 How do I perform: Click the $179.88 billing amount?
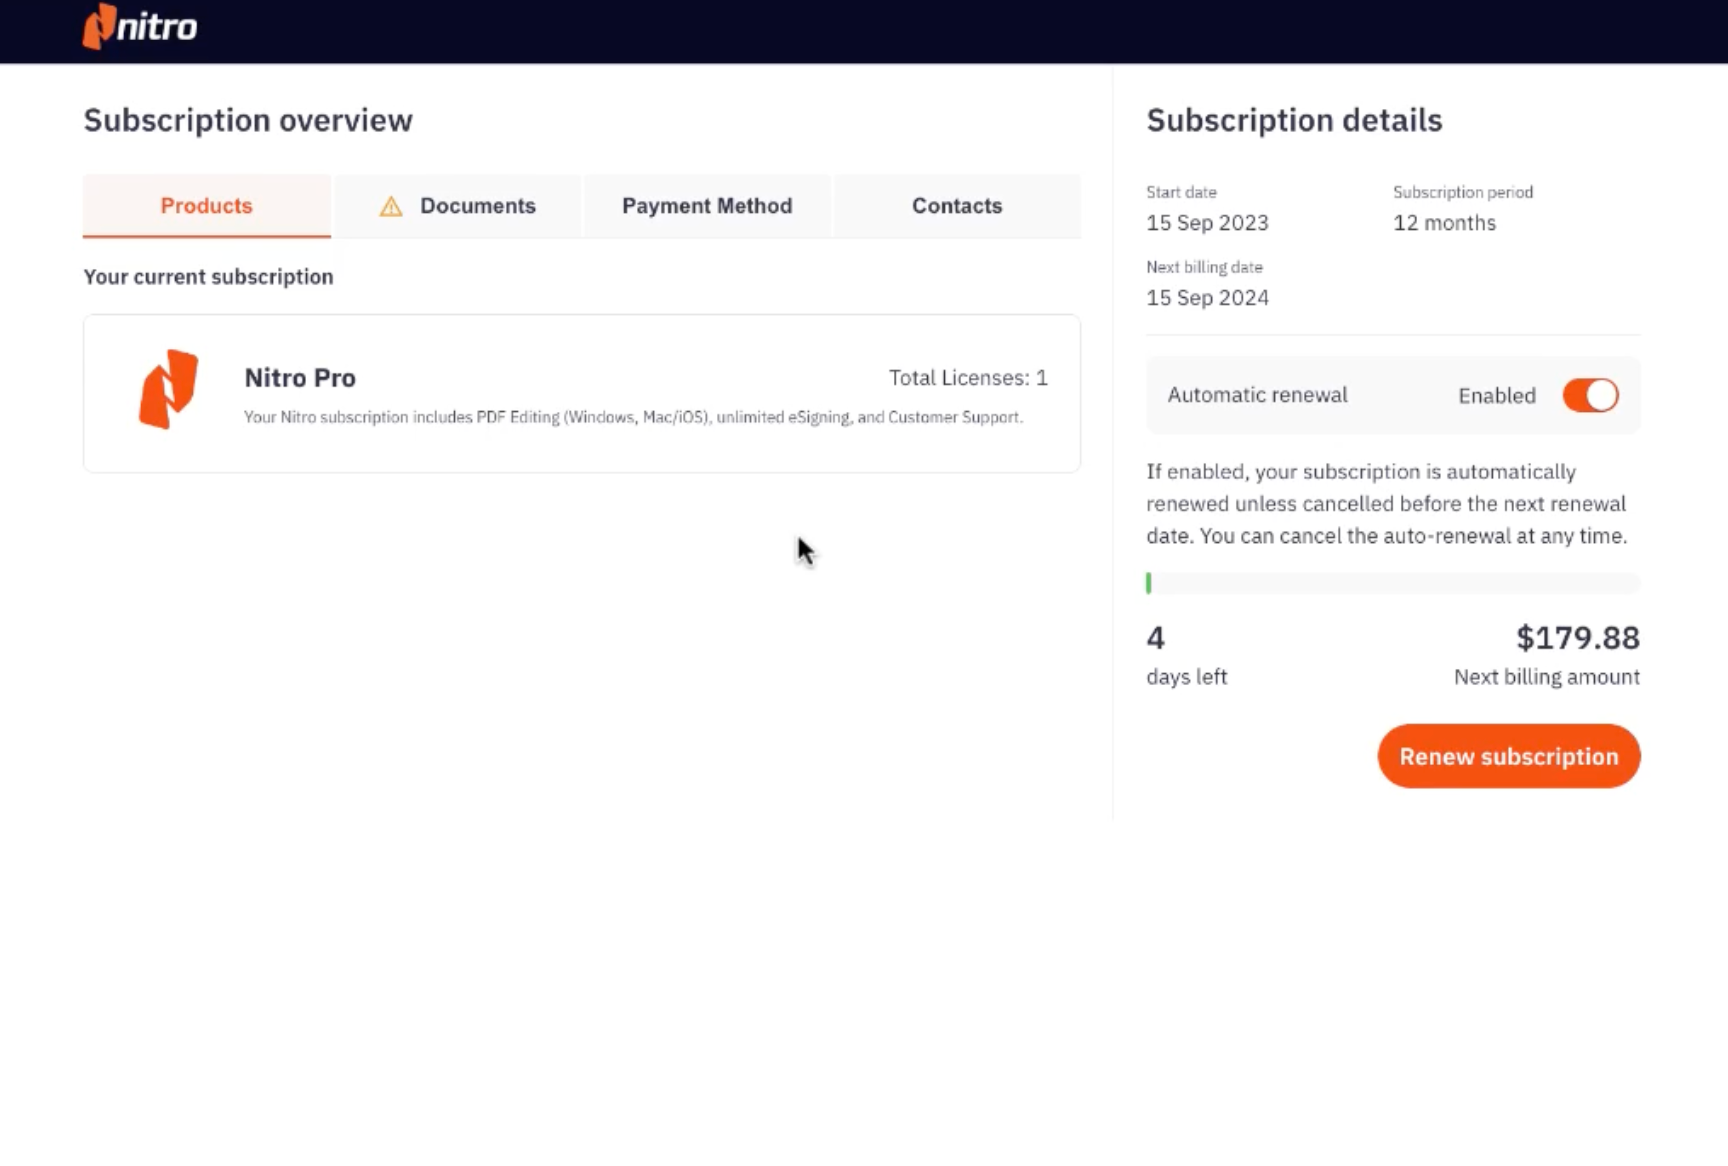coord(1578,637)
